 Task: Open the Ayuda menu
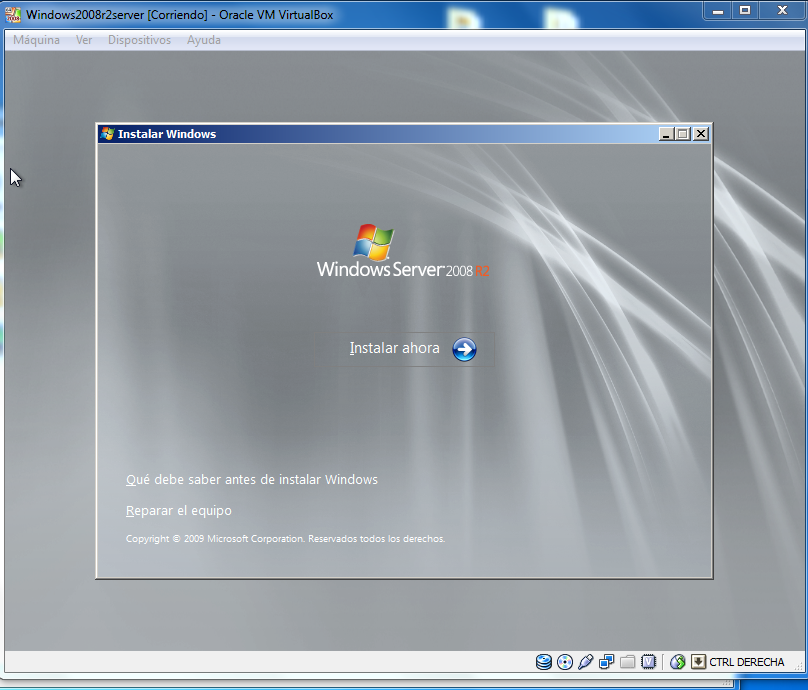(x=204, y=40)
